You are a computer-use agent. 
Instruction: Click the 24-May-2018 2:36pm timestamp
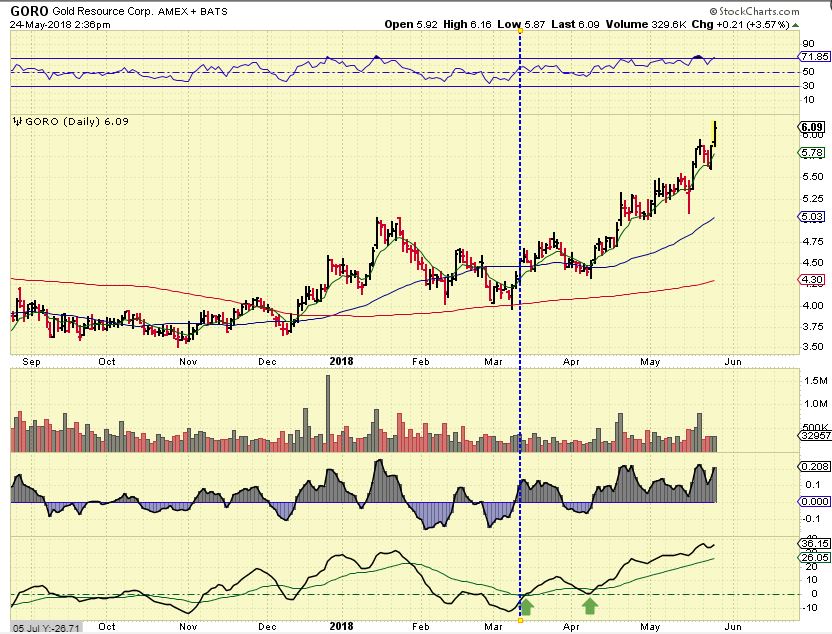(x=60, y=24)
